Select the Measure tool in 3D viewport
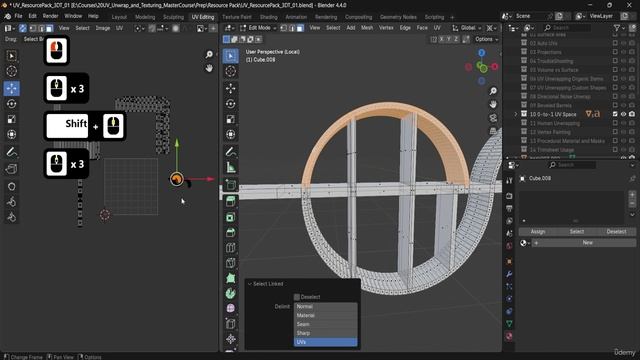Screen dimensions: 640x360 tap(231, 167)
